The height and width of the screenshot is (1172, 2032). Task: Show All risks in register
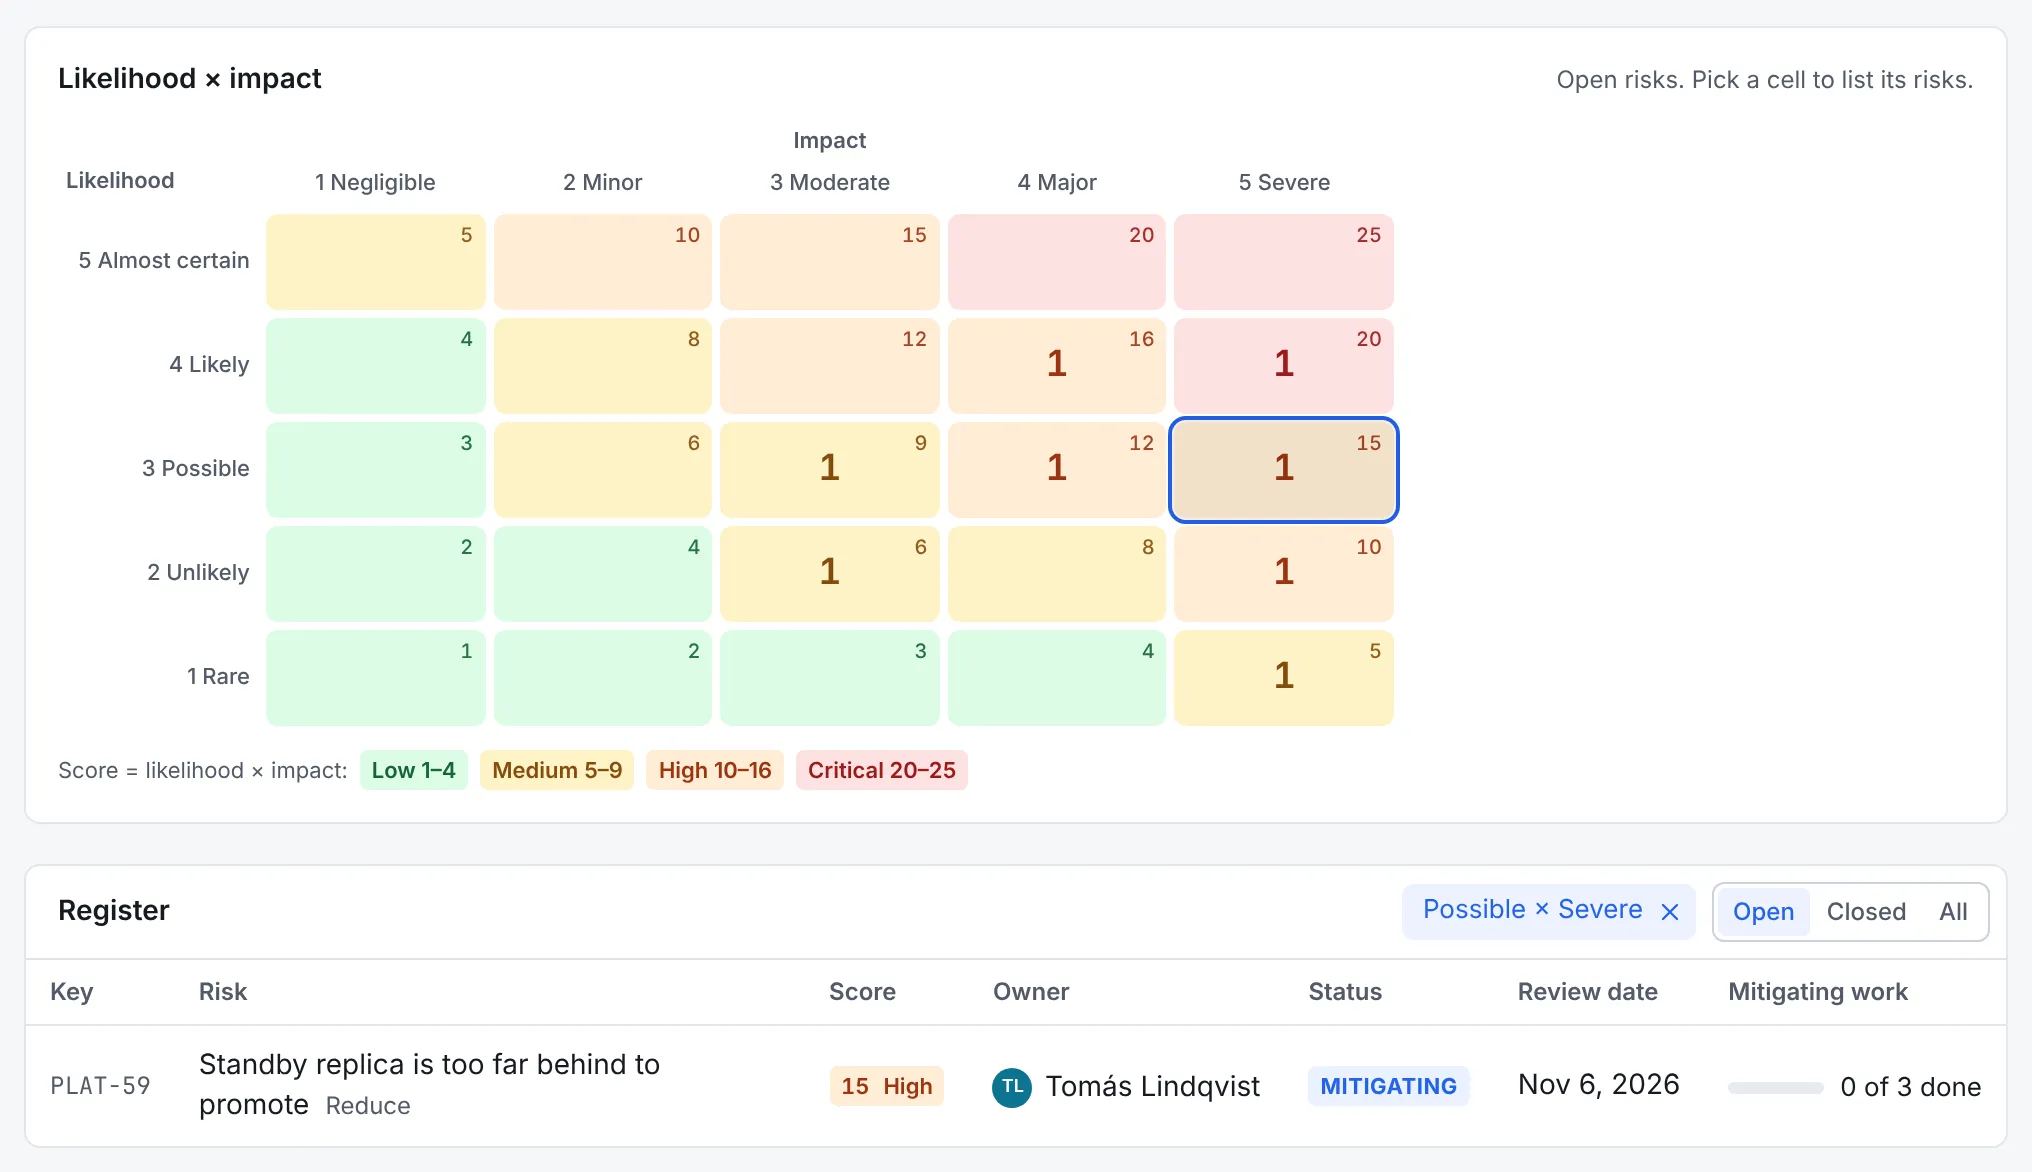tap(1953, 912)
